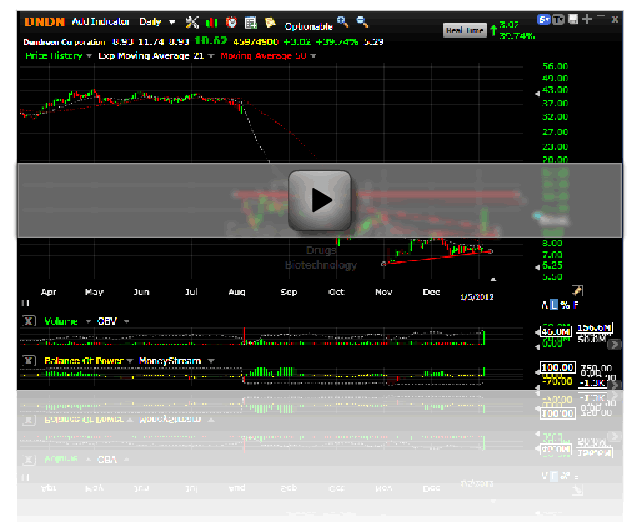Click the DNDN ticker symbol
Screen dimensions: 633x522
44,21
